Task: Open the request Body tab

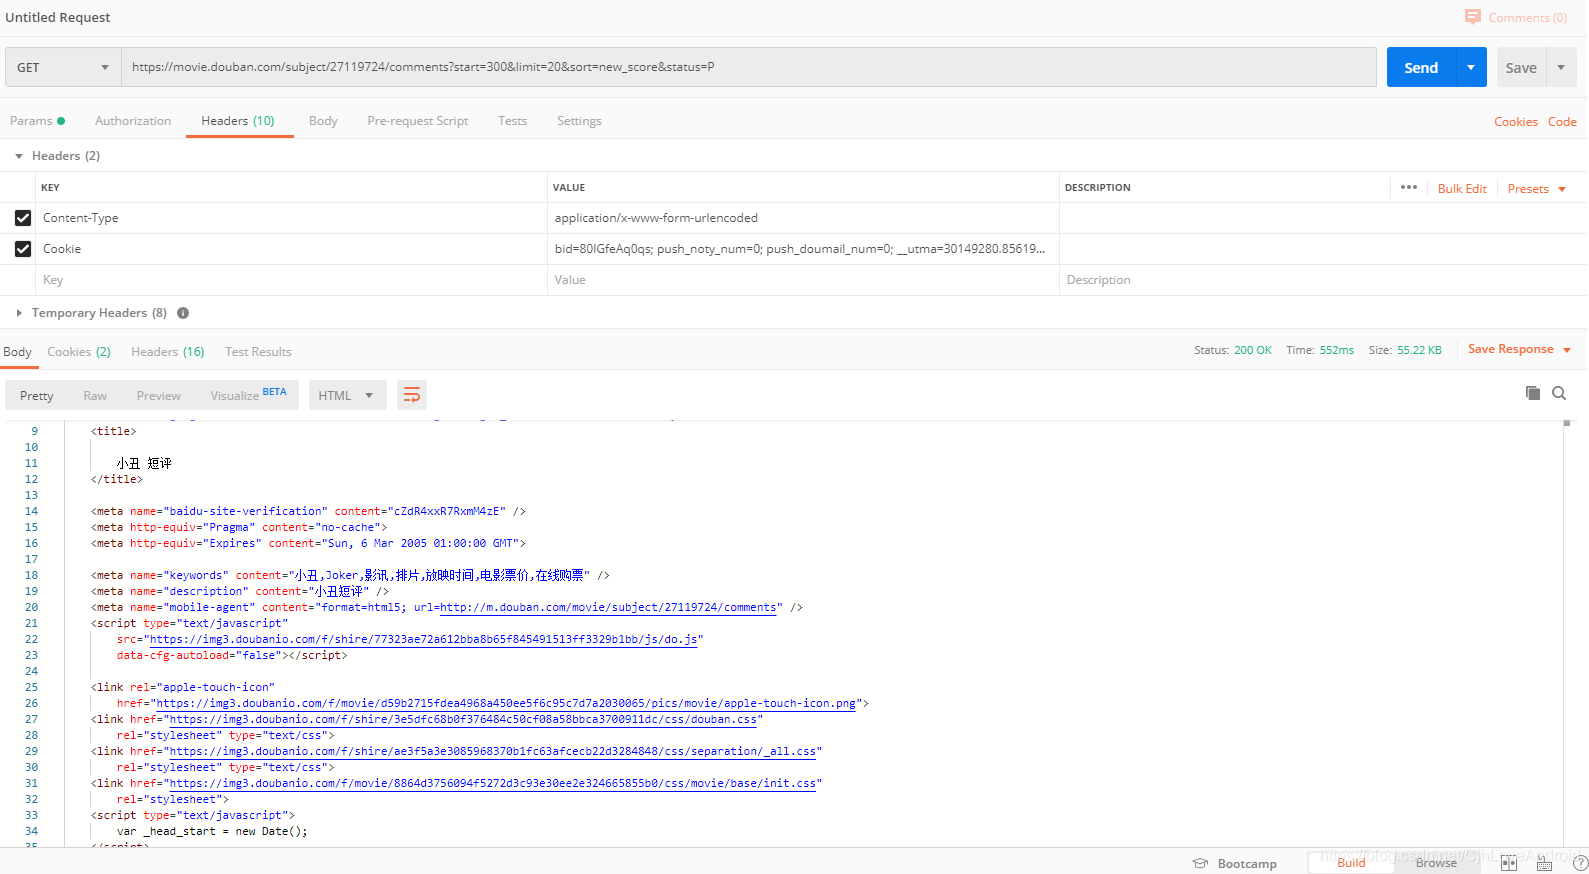Action: click(323, 121)
